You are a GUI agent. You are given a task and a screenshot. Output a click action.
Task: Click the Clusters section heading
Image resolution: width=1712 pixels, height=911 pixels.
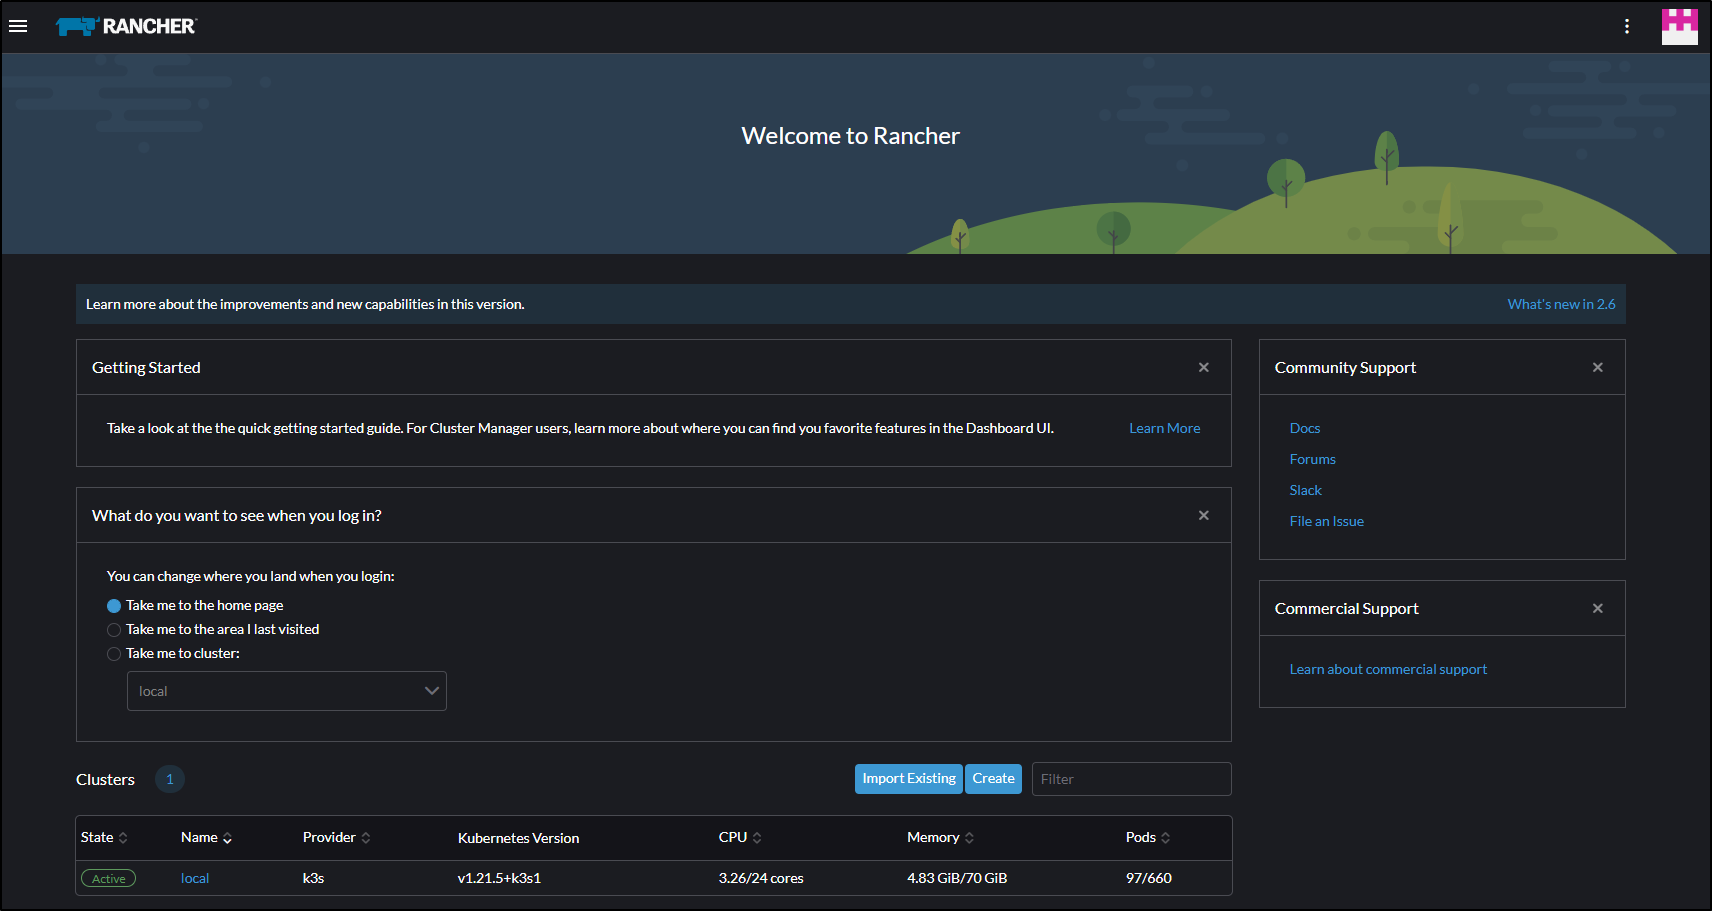(105, 779)
